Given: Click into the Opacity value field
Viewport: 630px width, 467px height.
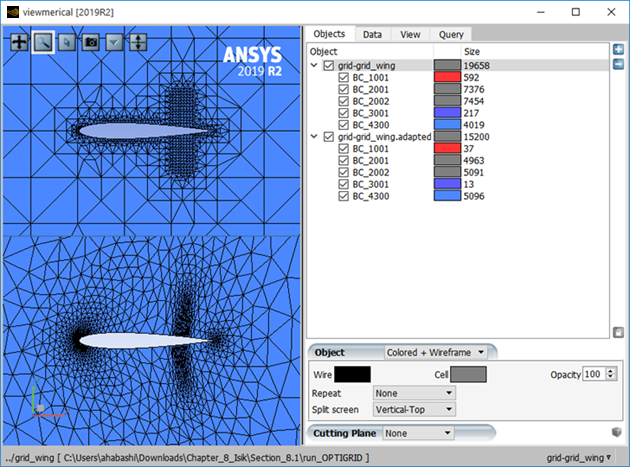Looking at the screenshot, I should click(594, 374).
